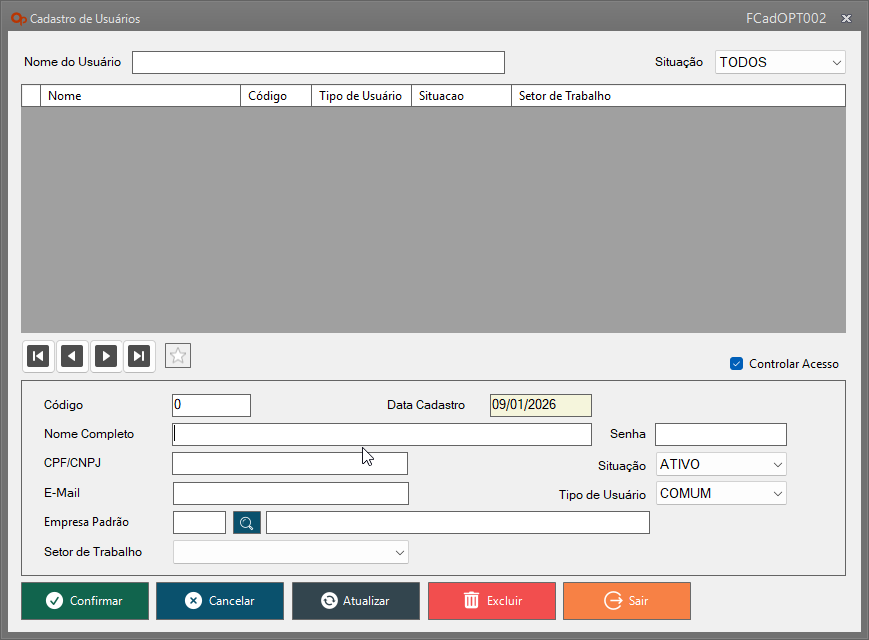The image size is (869, 640).
Task: Toggle the Controlar Acesso checkbox
Action: [x=737, y=364]
